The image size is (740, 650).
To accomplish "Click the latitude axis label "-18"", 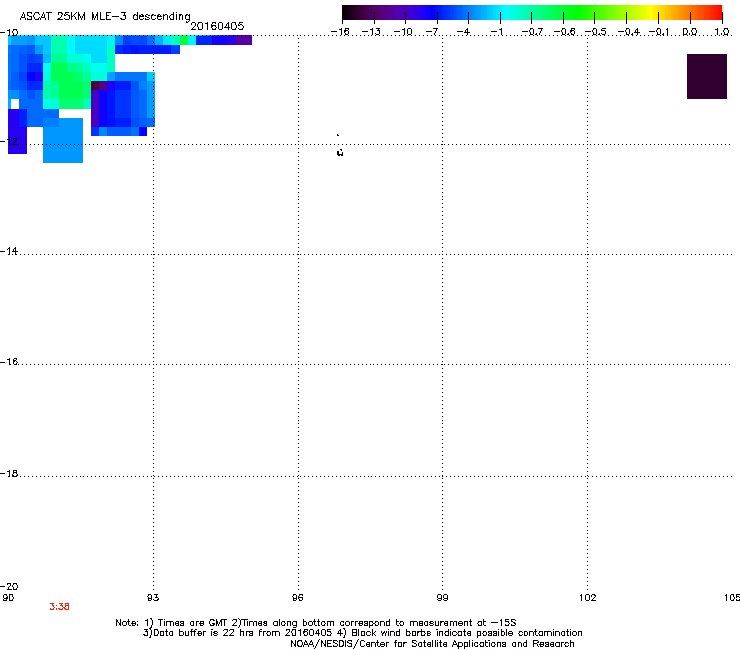I will pos(9,473).
